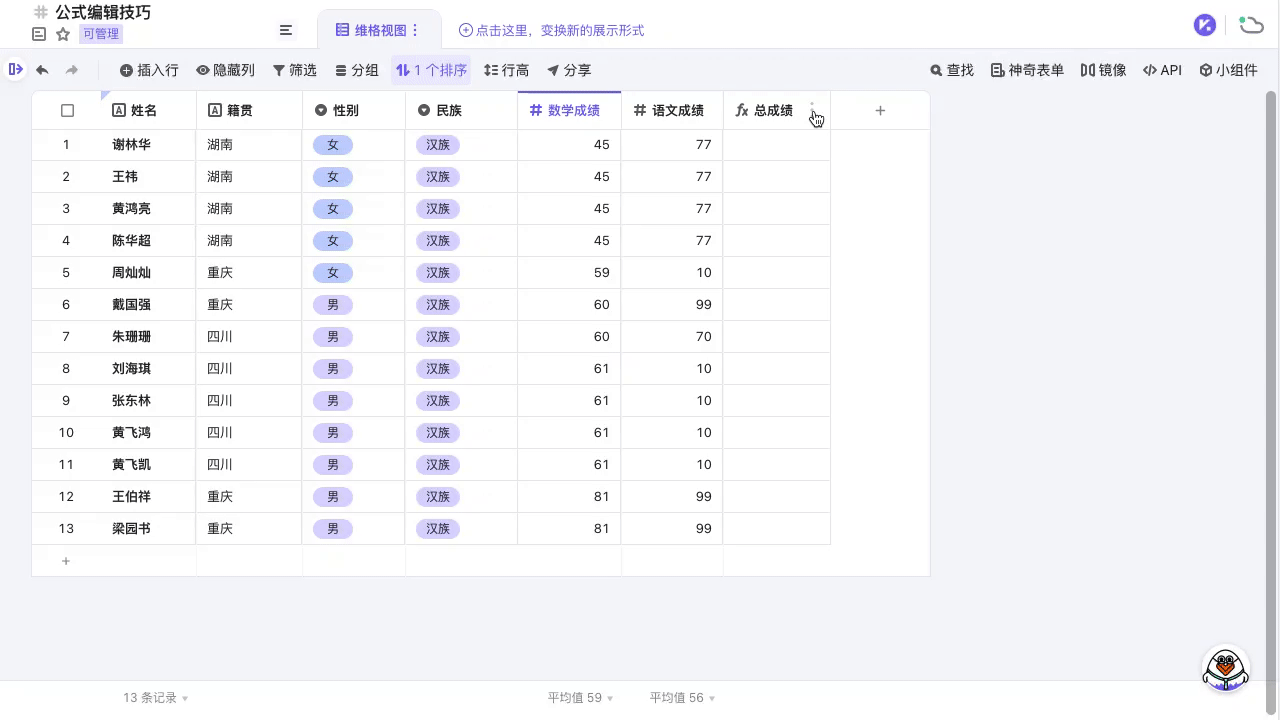Select all rows via the header checkbox
This screenshot has height=720, width=1280.
coord(67,110)
